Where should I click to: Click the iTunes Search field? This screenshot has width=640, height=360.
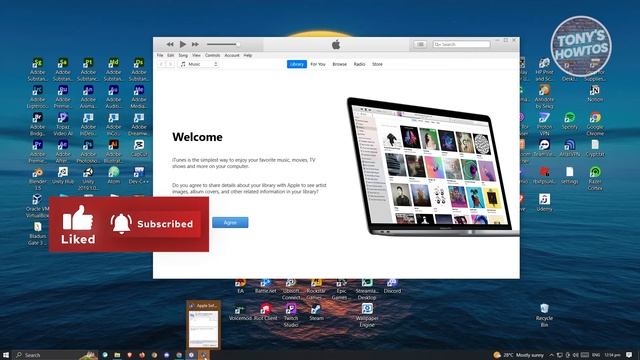coord(461,44)
